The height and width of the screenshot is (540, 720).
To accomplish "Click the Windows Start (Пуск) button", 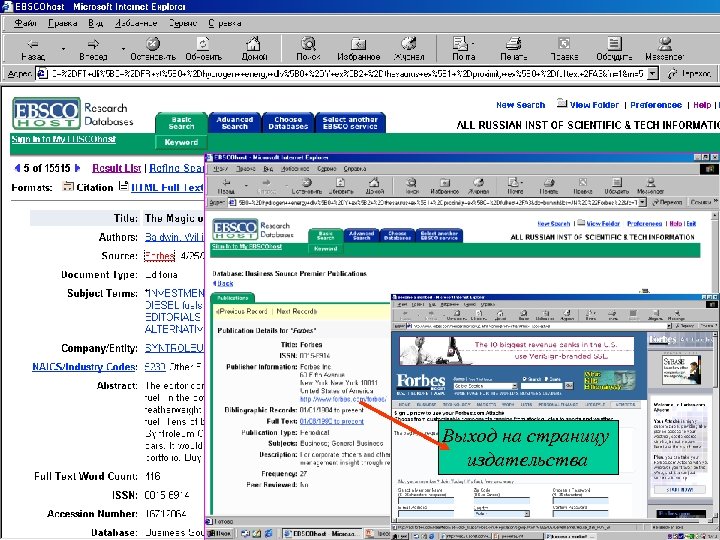I will [x=219, y=534].
